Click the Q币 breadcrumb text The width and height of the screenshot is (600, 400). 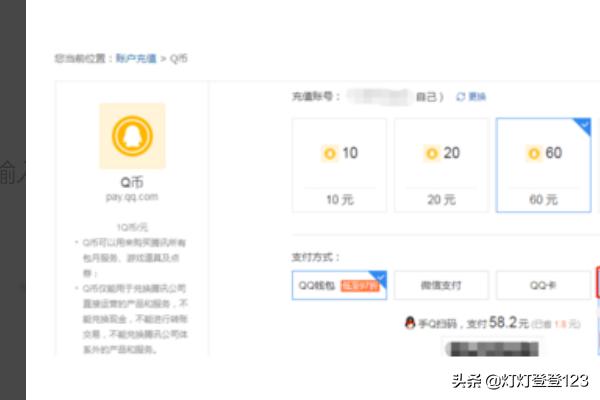179,59
